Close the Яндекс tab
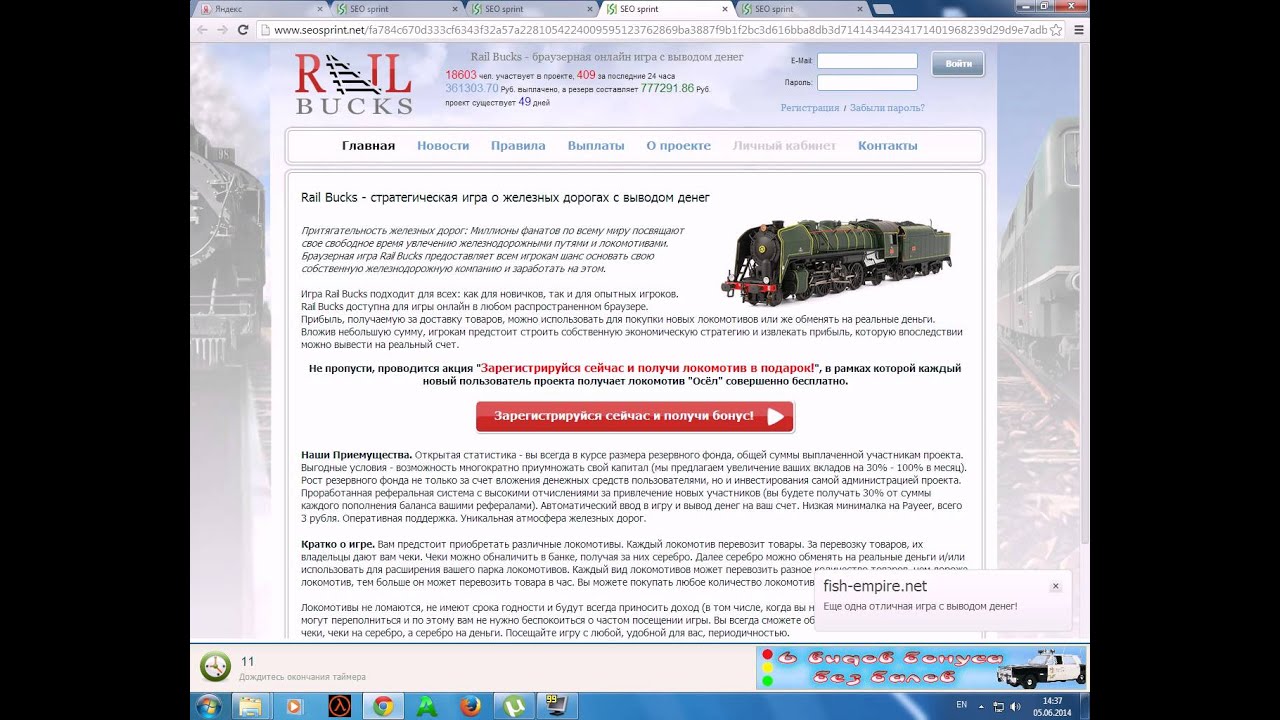Viewport: 1280px width, 720px height. coord(320,9)
